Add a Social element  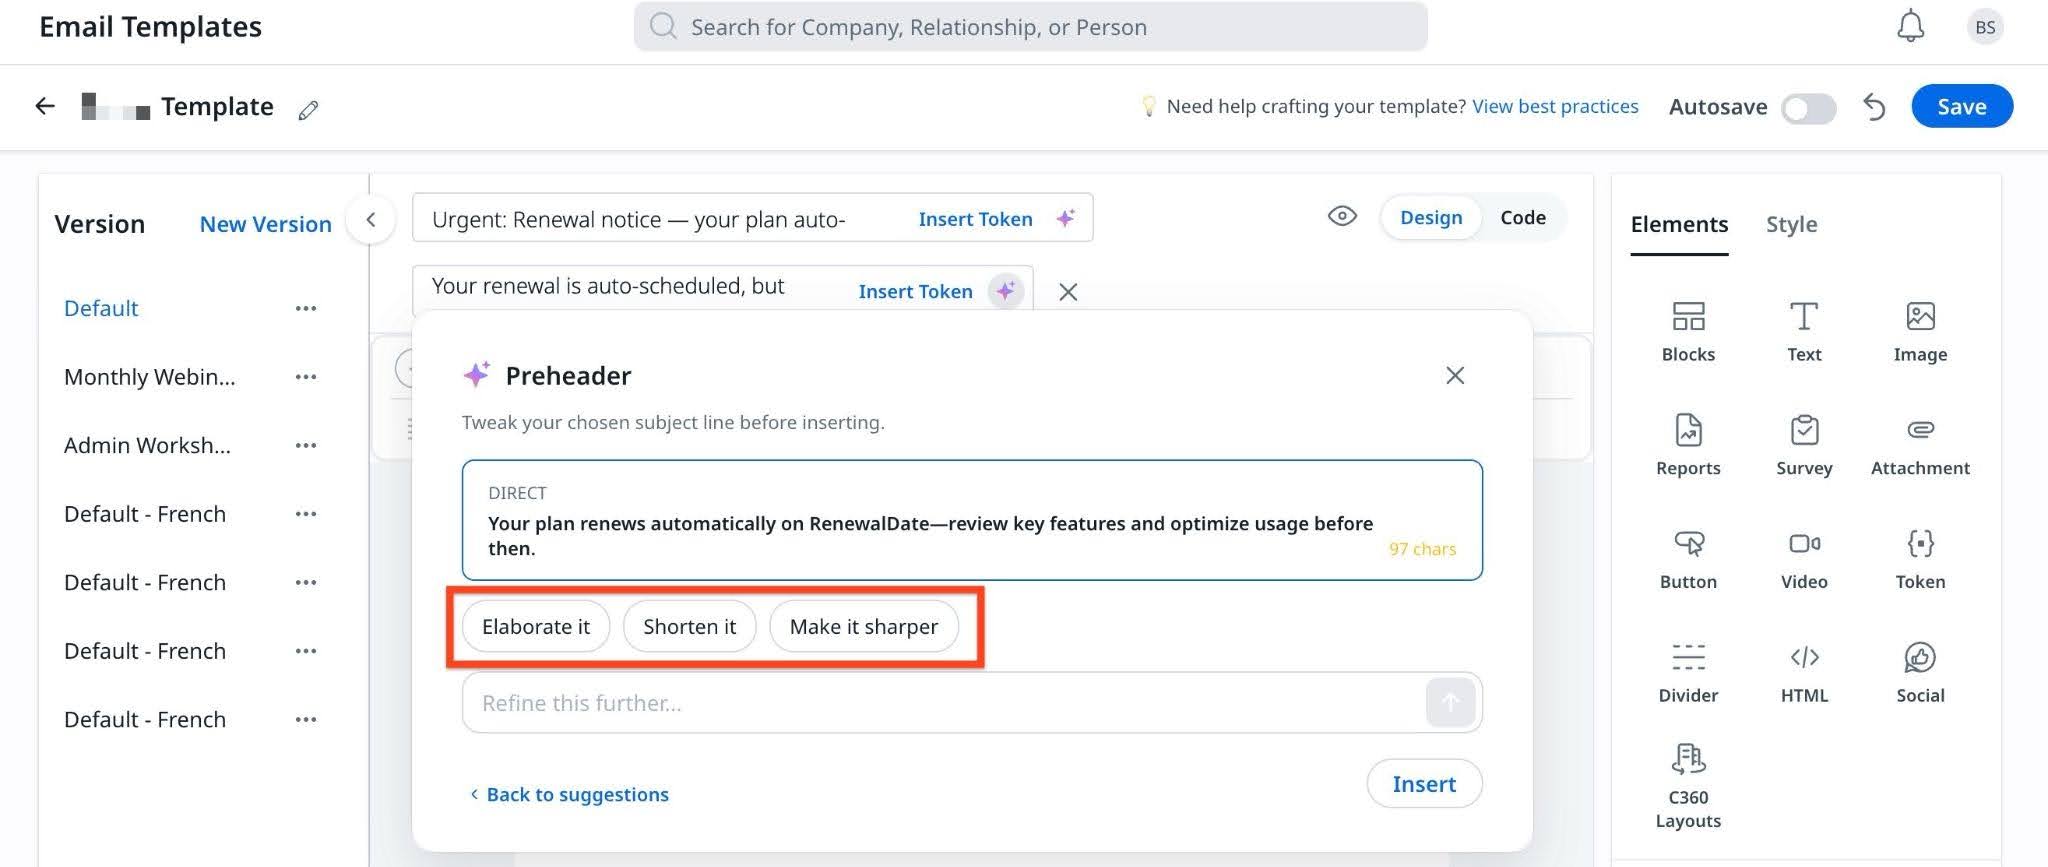[1920, 673]
